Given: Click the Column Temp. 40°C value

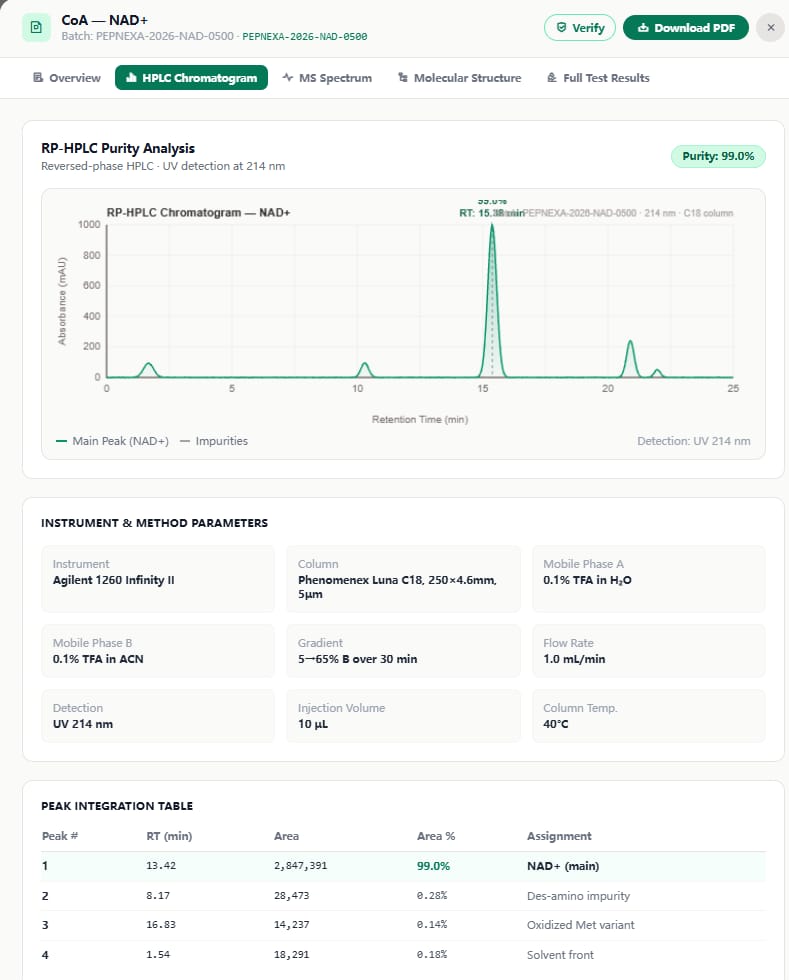Looking at the screenshot, I should click(x=556, y=724).
